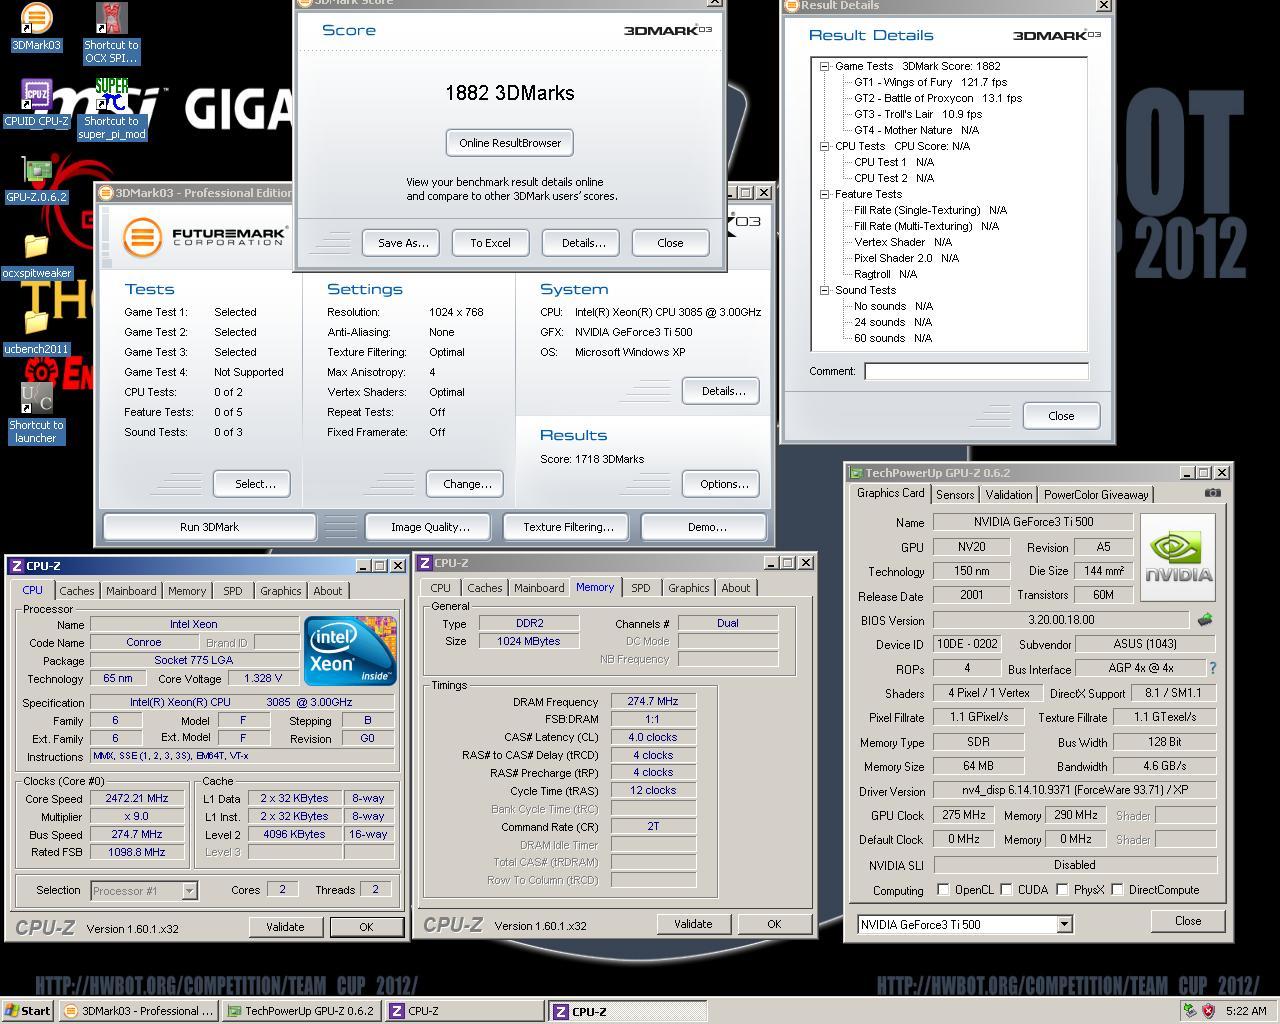Open the ocxspitweaker folder icon
The width and height of the screenshot is (1280, 1024).
(x=36, y=256)
